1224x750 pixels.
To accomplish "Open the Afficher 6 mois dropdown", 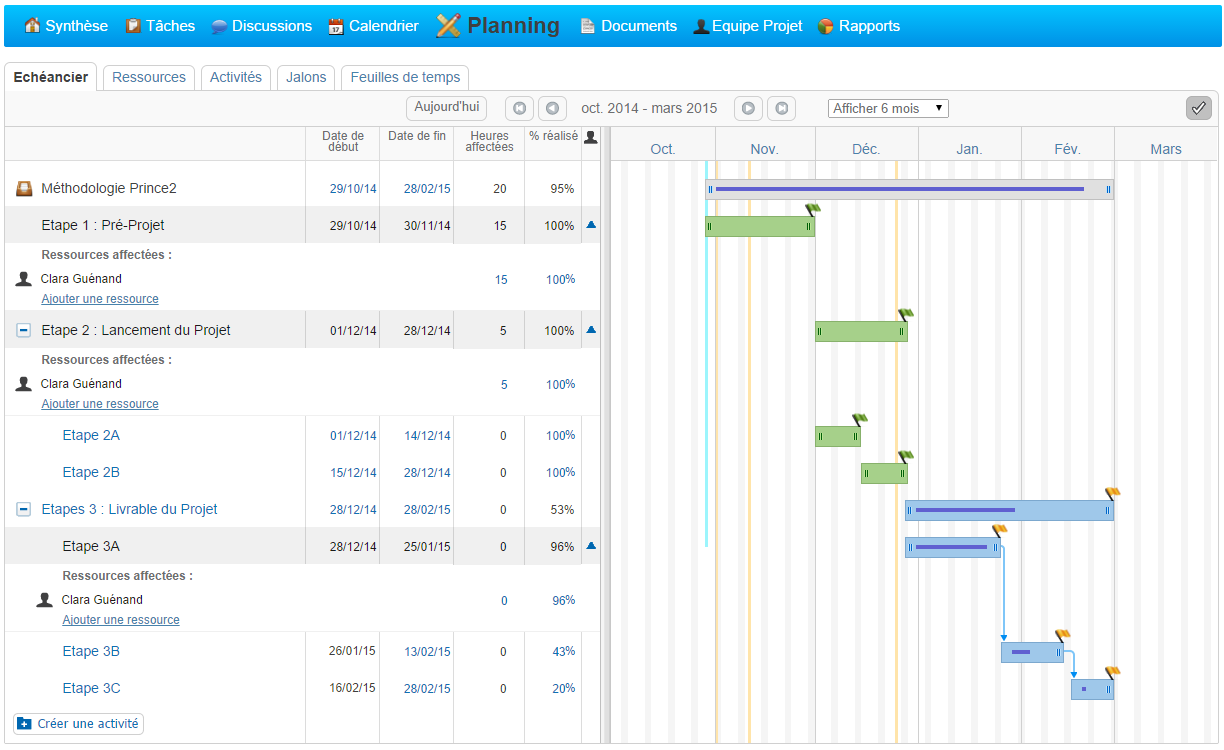I will (x=888, y=108).
